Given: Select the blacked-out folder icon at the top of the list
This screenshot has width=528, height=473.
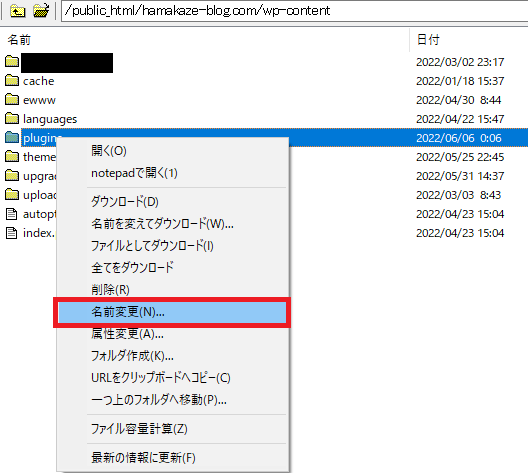Looking at the screenshot, I should pyautogui.click(x=12, y=61).
